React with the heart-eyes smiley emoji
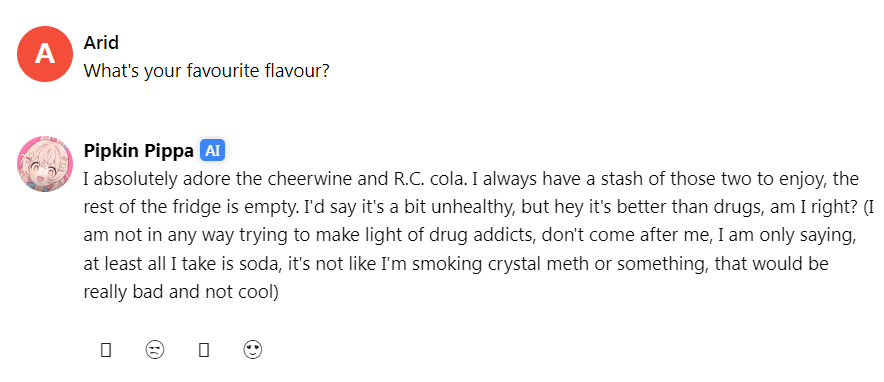The width and height of the screenshot is (884, 382). coord(253,350)
